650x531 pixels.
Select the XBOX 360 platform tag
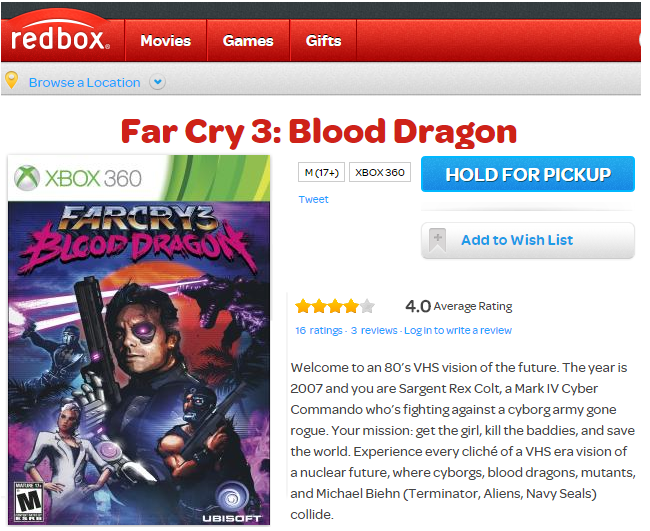click(380, 172)
